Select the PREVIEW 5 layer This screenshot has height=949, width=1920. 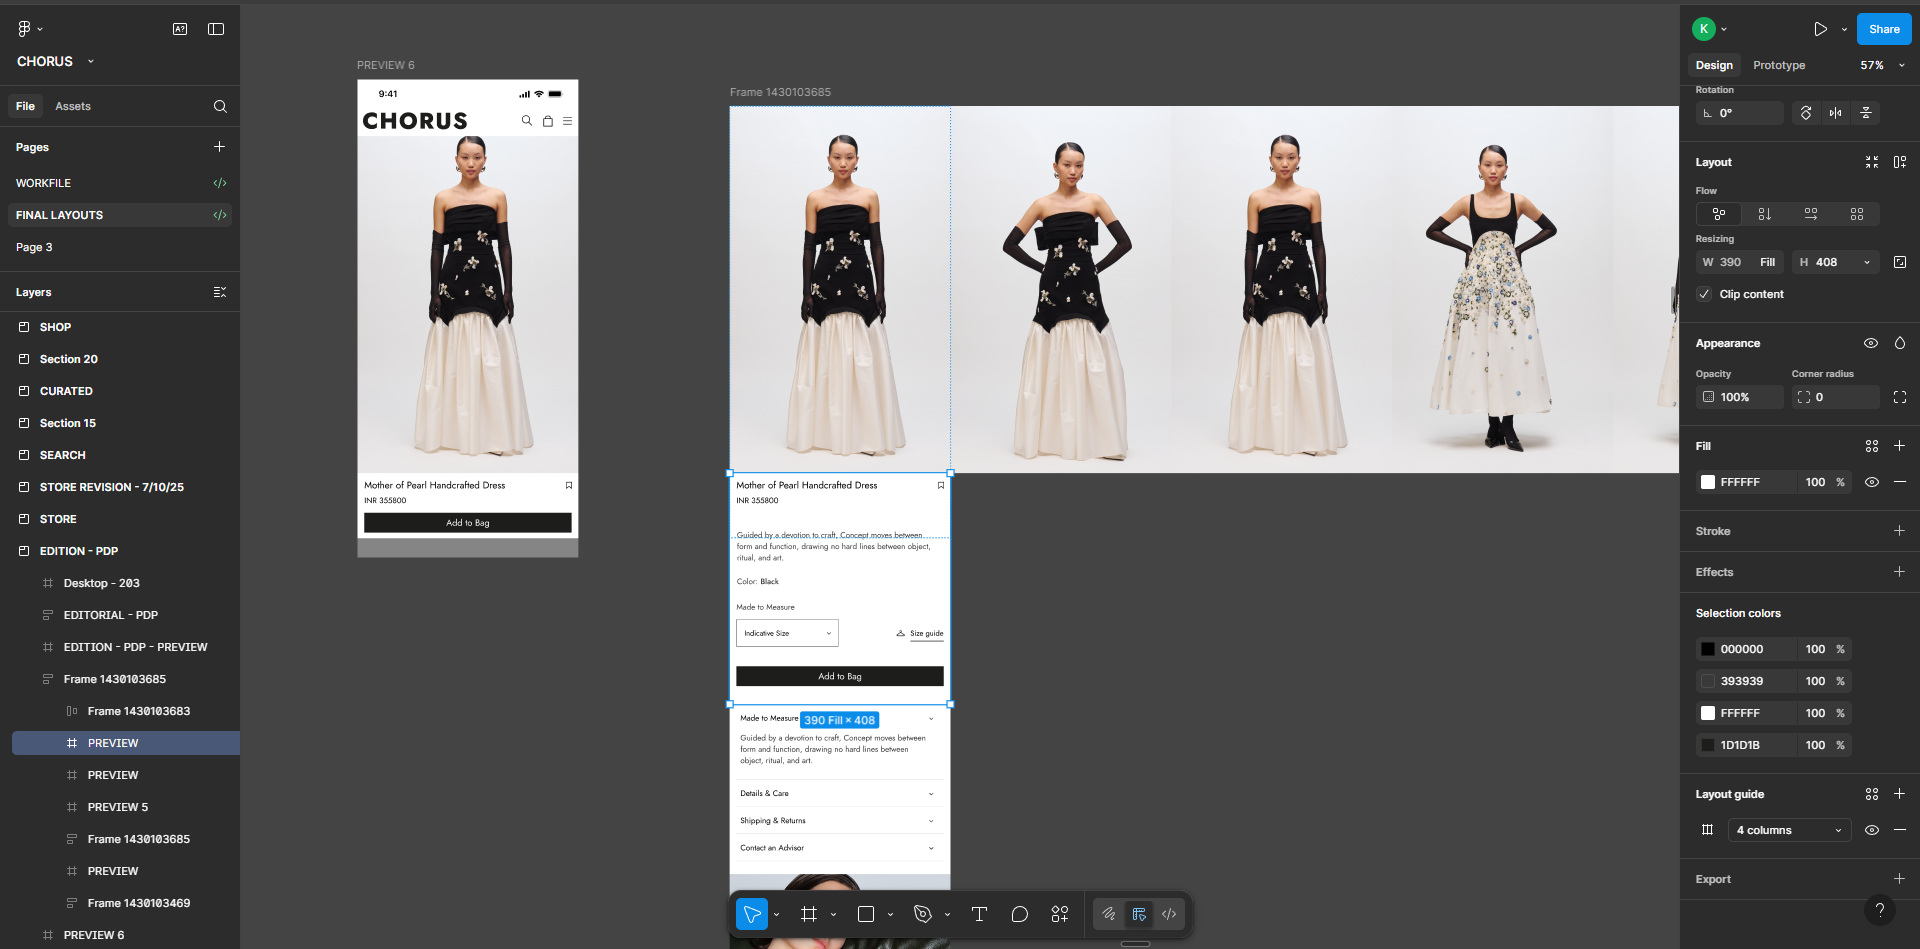[117, 807]
